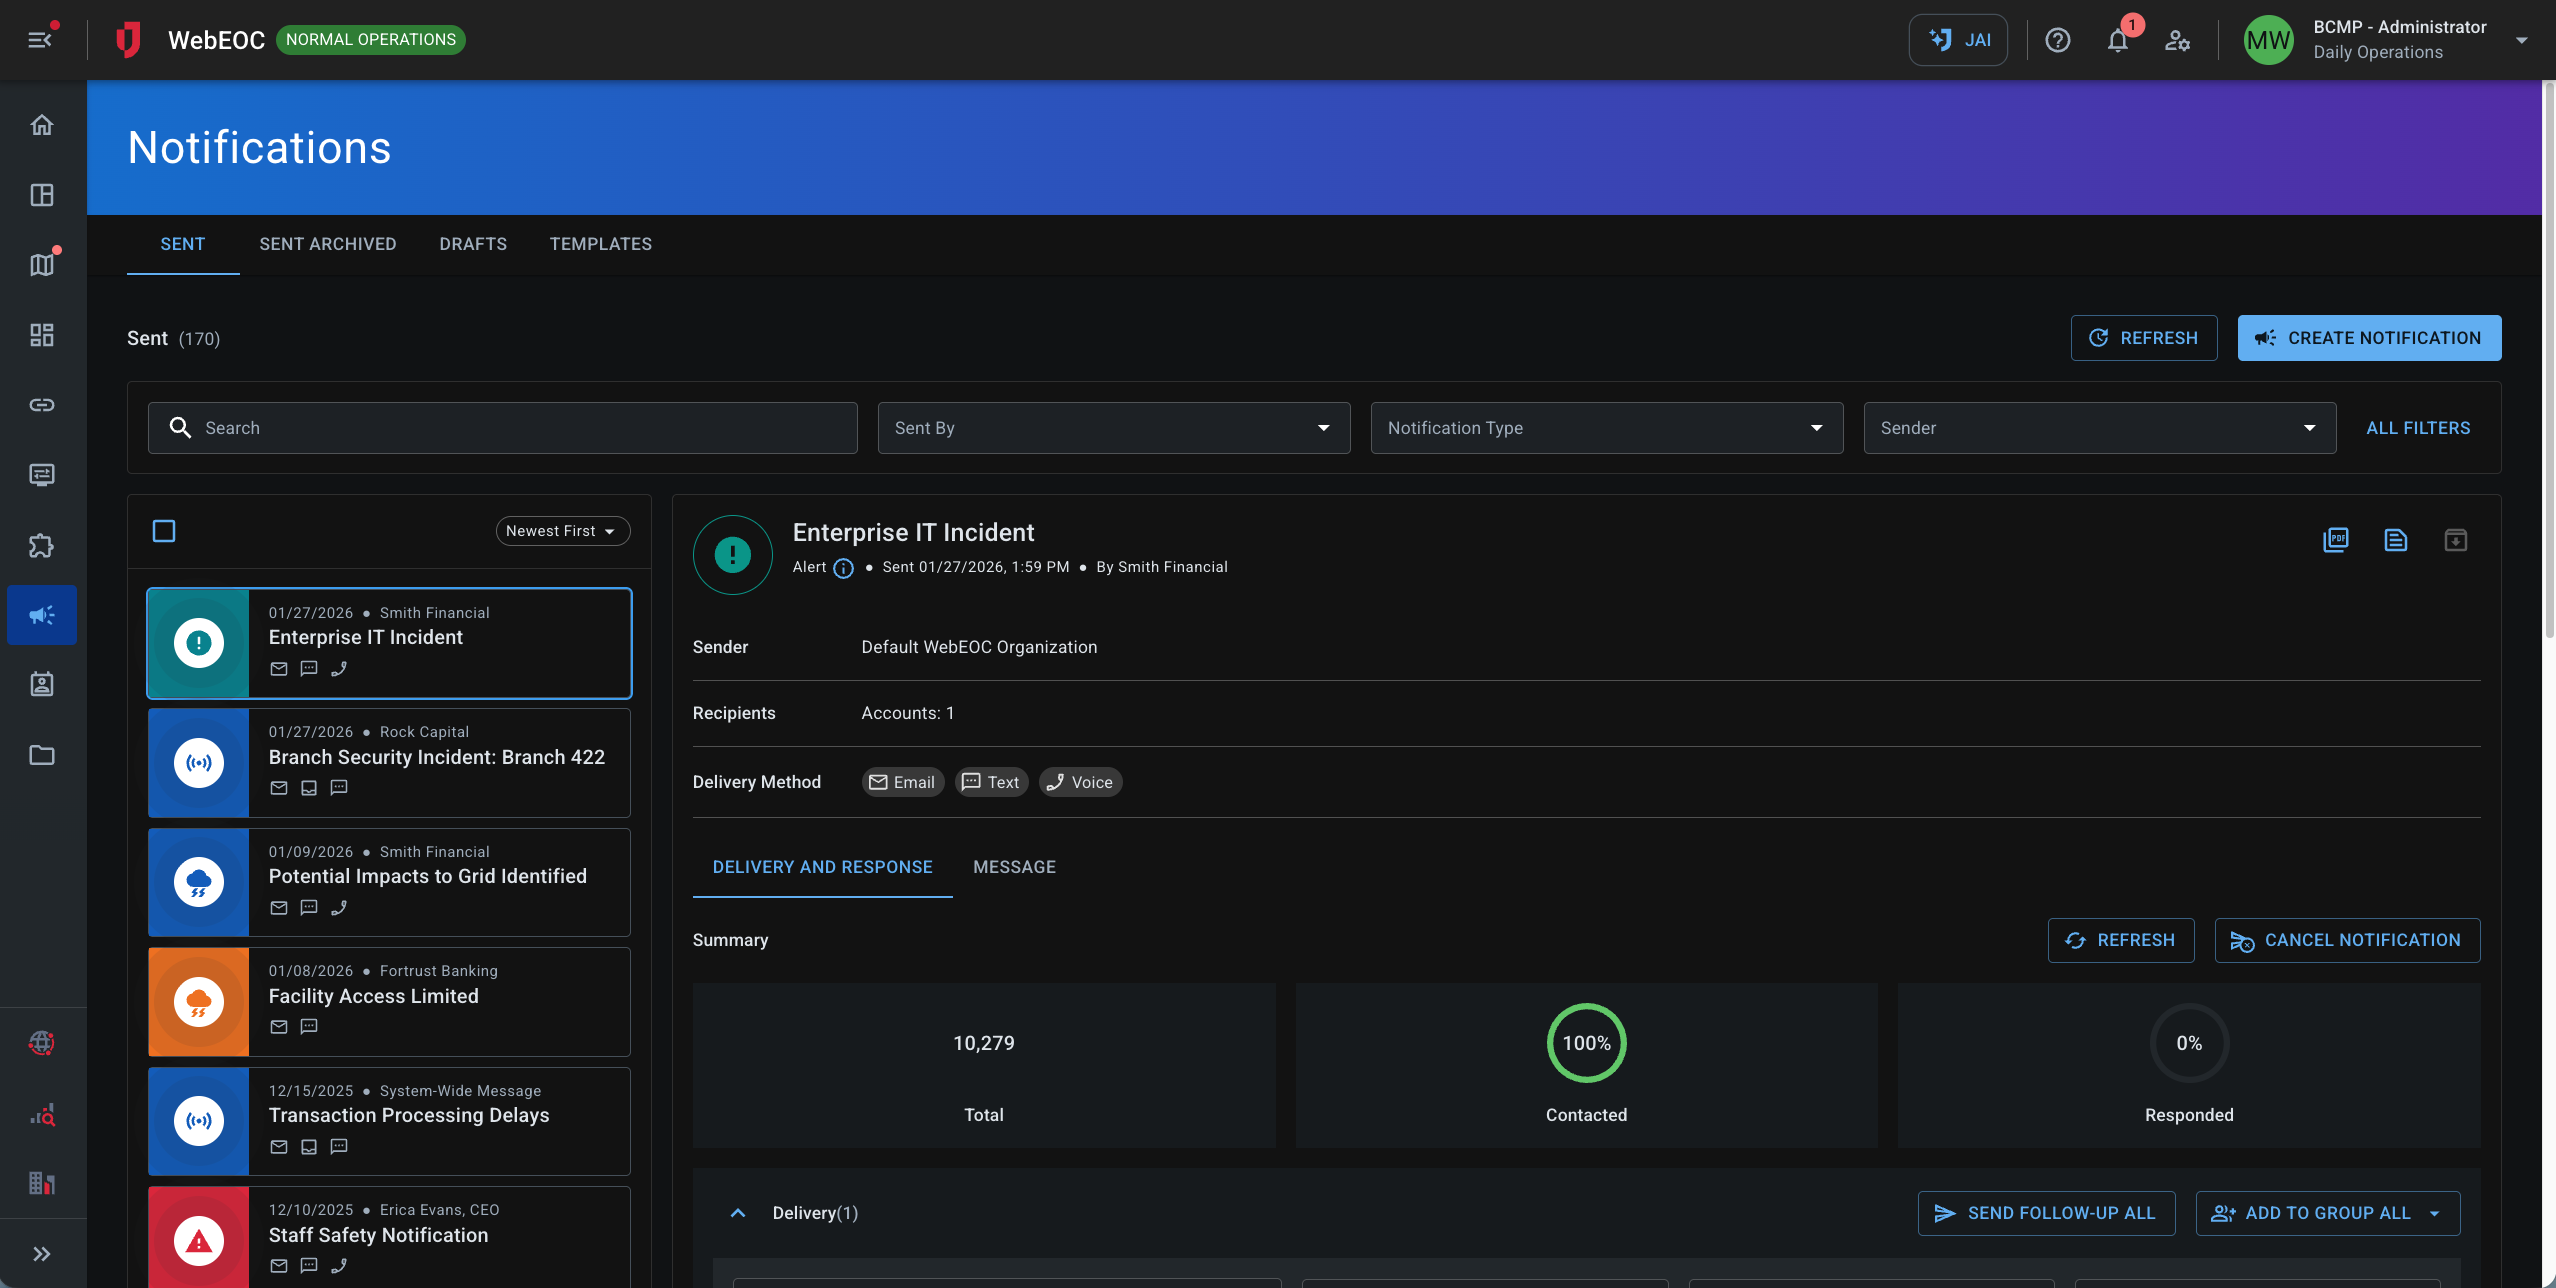Select Staff Safety Notification item
Image resolution: width=2556 pixels, height=1288 pixels.
pyautogui.click(x=390, y=1238)
